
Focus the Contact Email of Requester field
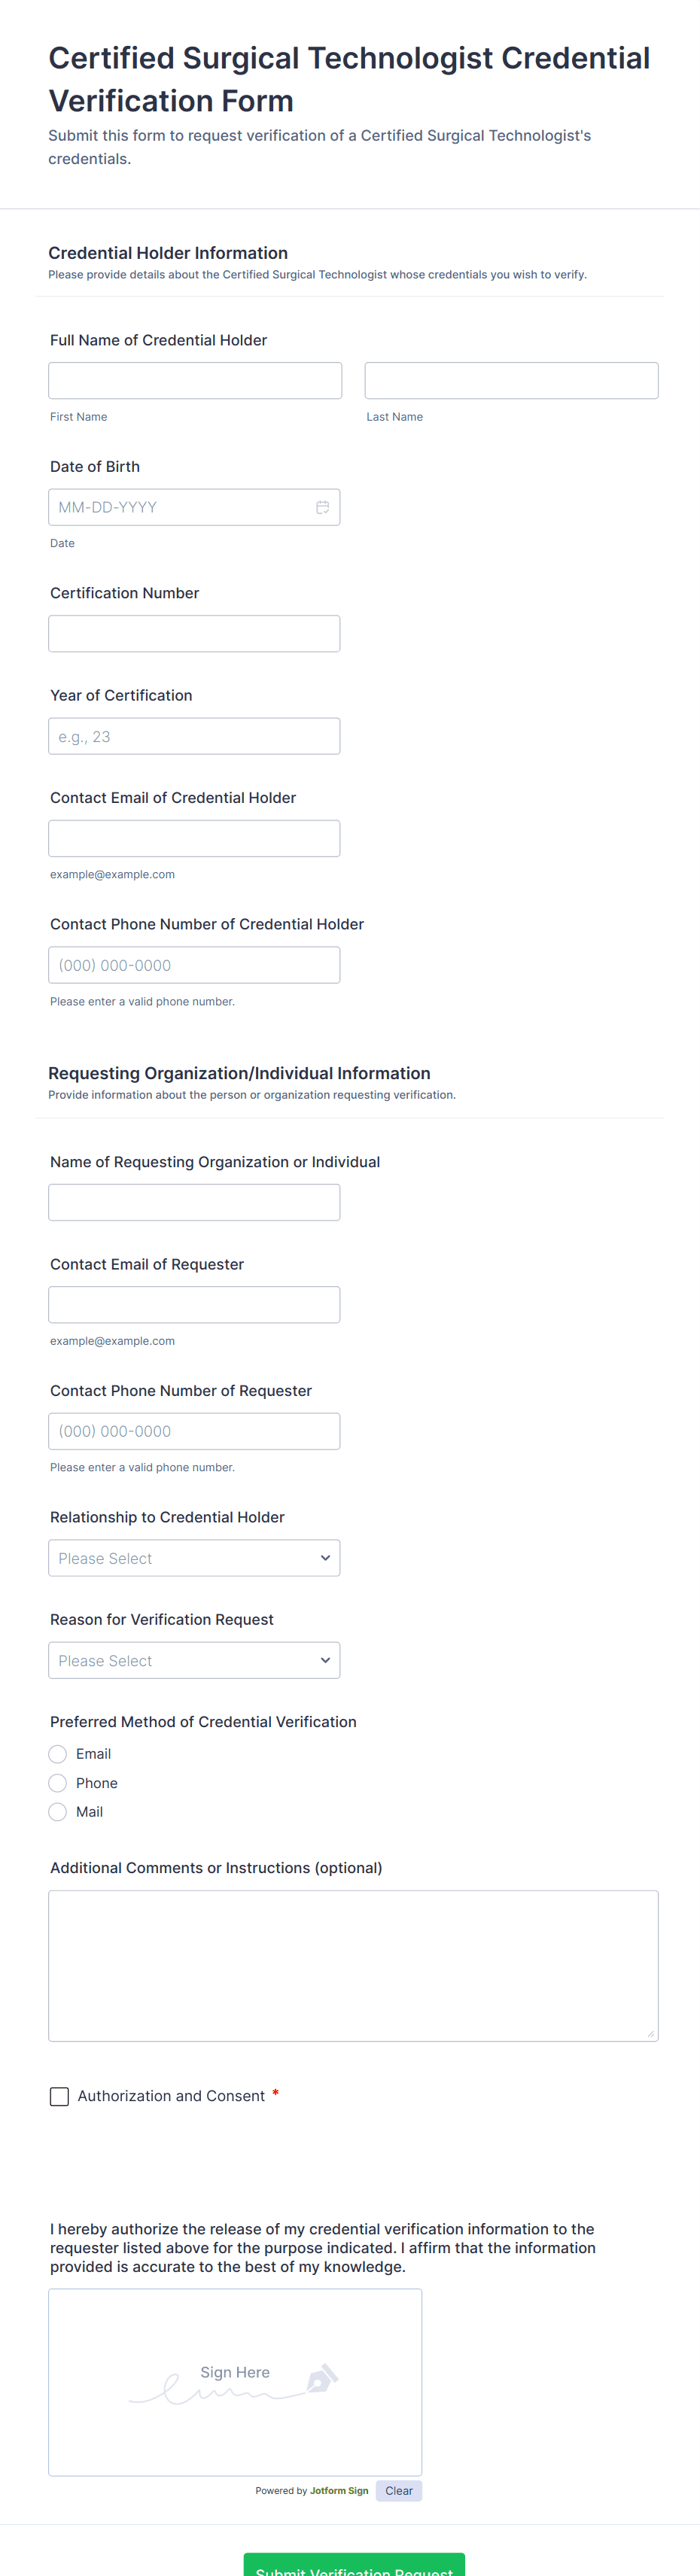[194, 1304]
